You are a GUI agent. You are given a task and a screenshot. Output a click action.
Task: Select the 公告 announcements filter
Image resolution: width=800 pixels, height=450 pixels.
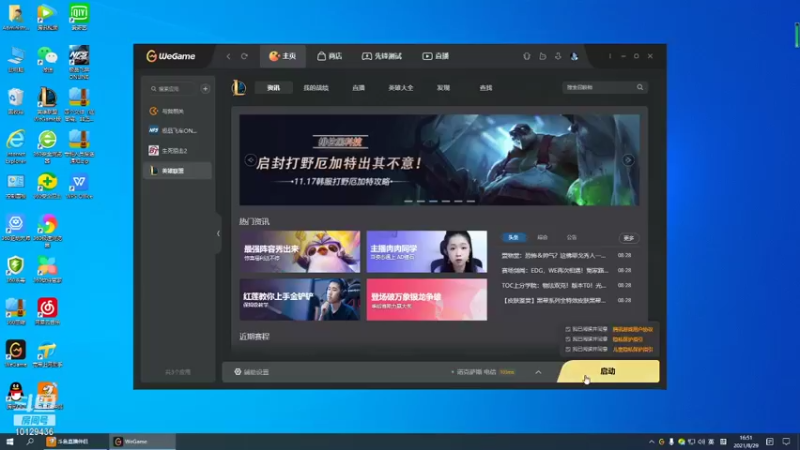click(571, 238)
